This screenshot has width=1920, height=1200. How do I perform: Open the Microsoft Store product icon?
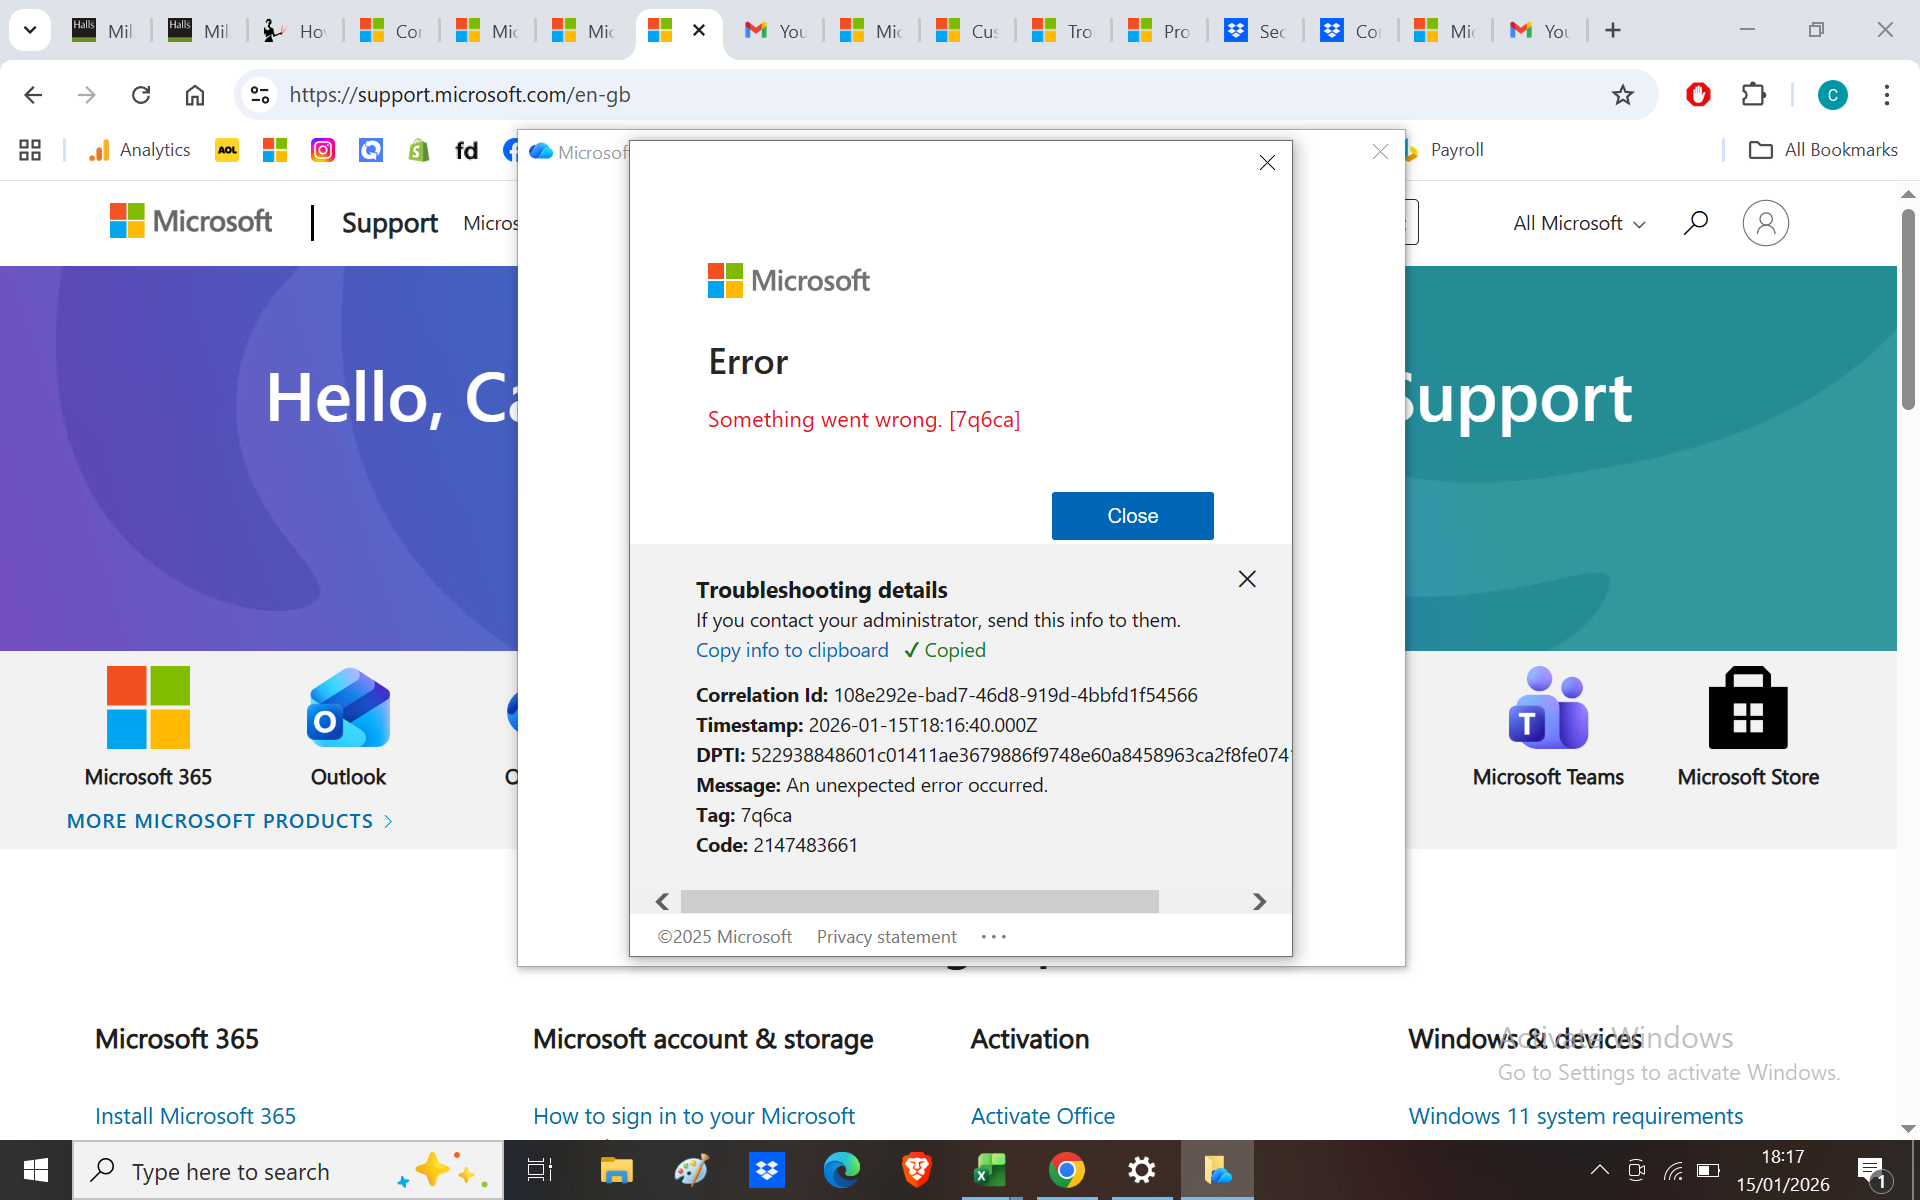coord(1748,708)
